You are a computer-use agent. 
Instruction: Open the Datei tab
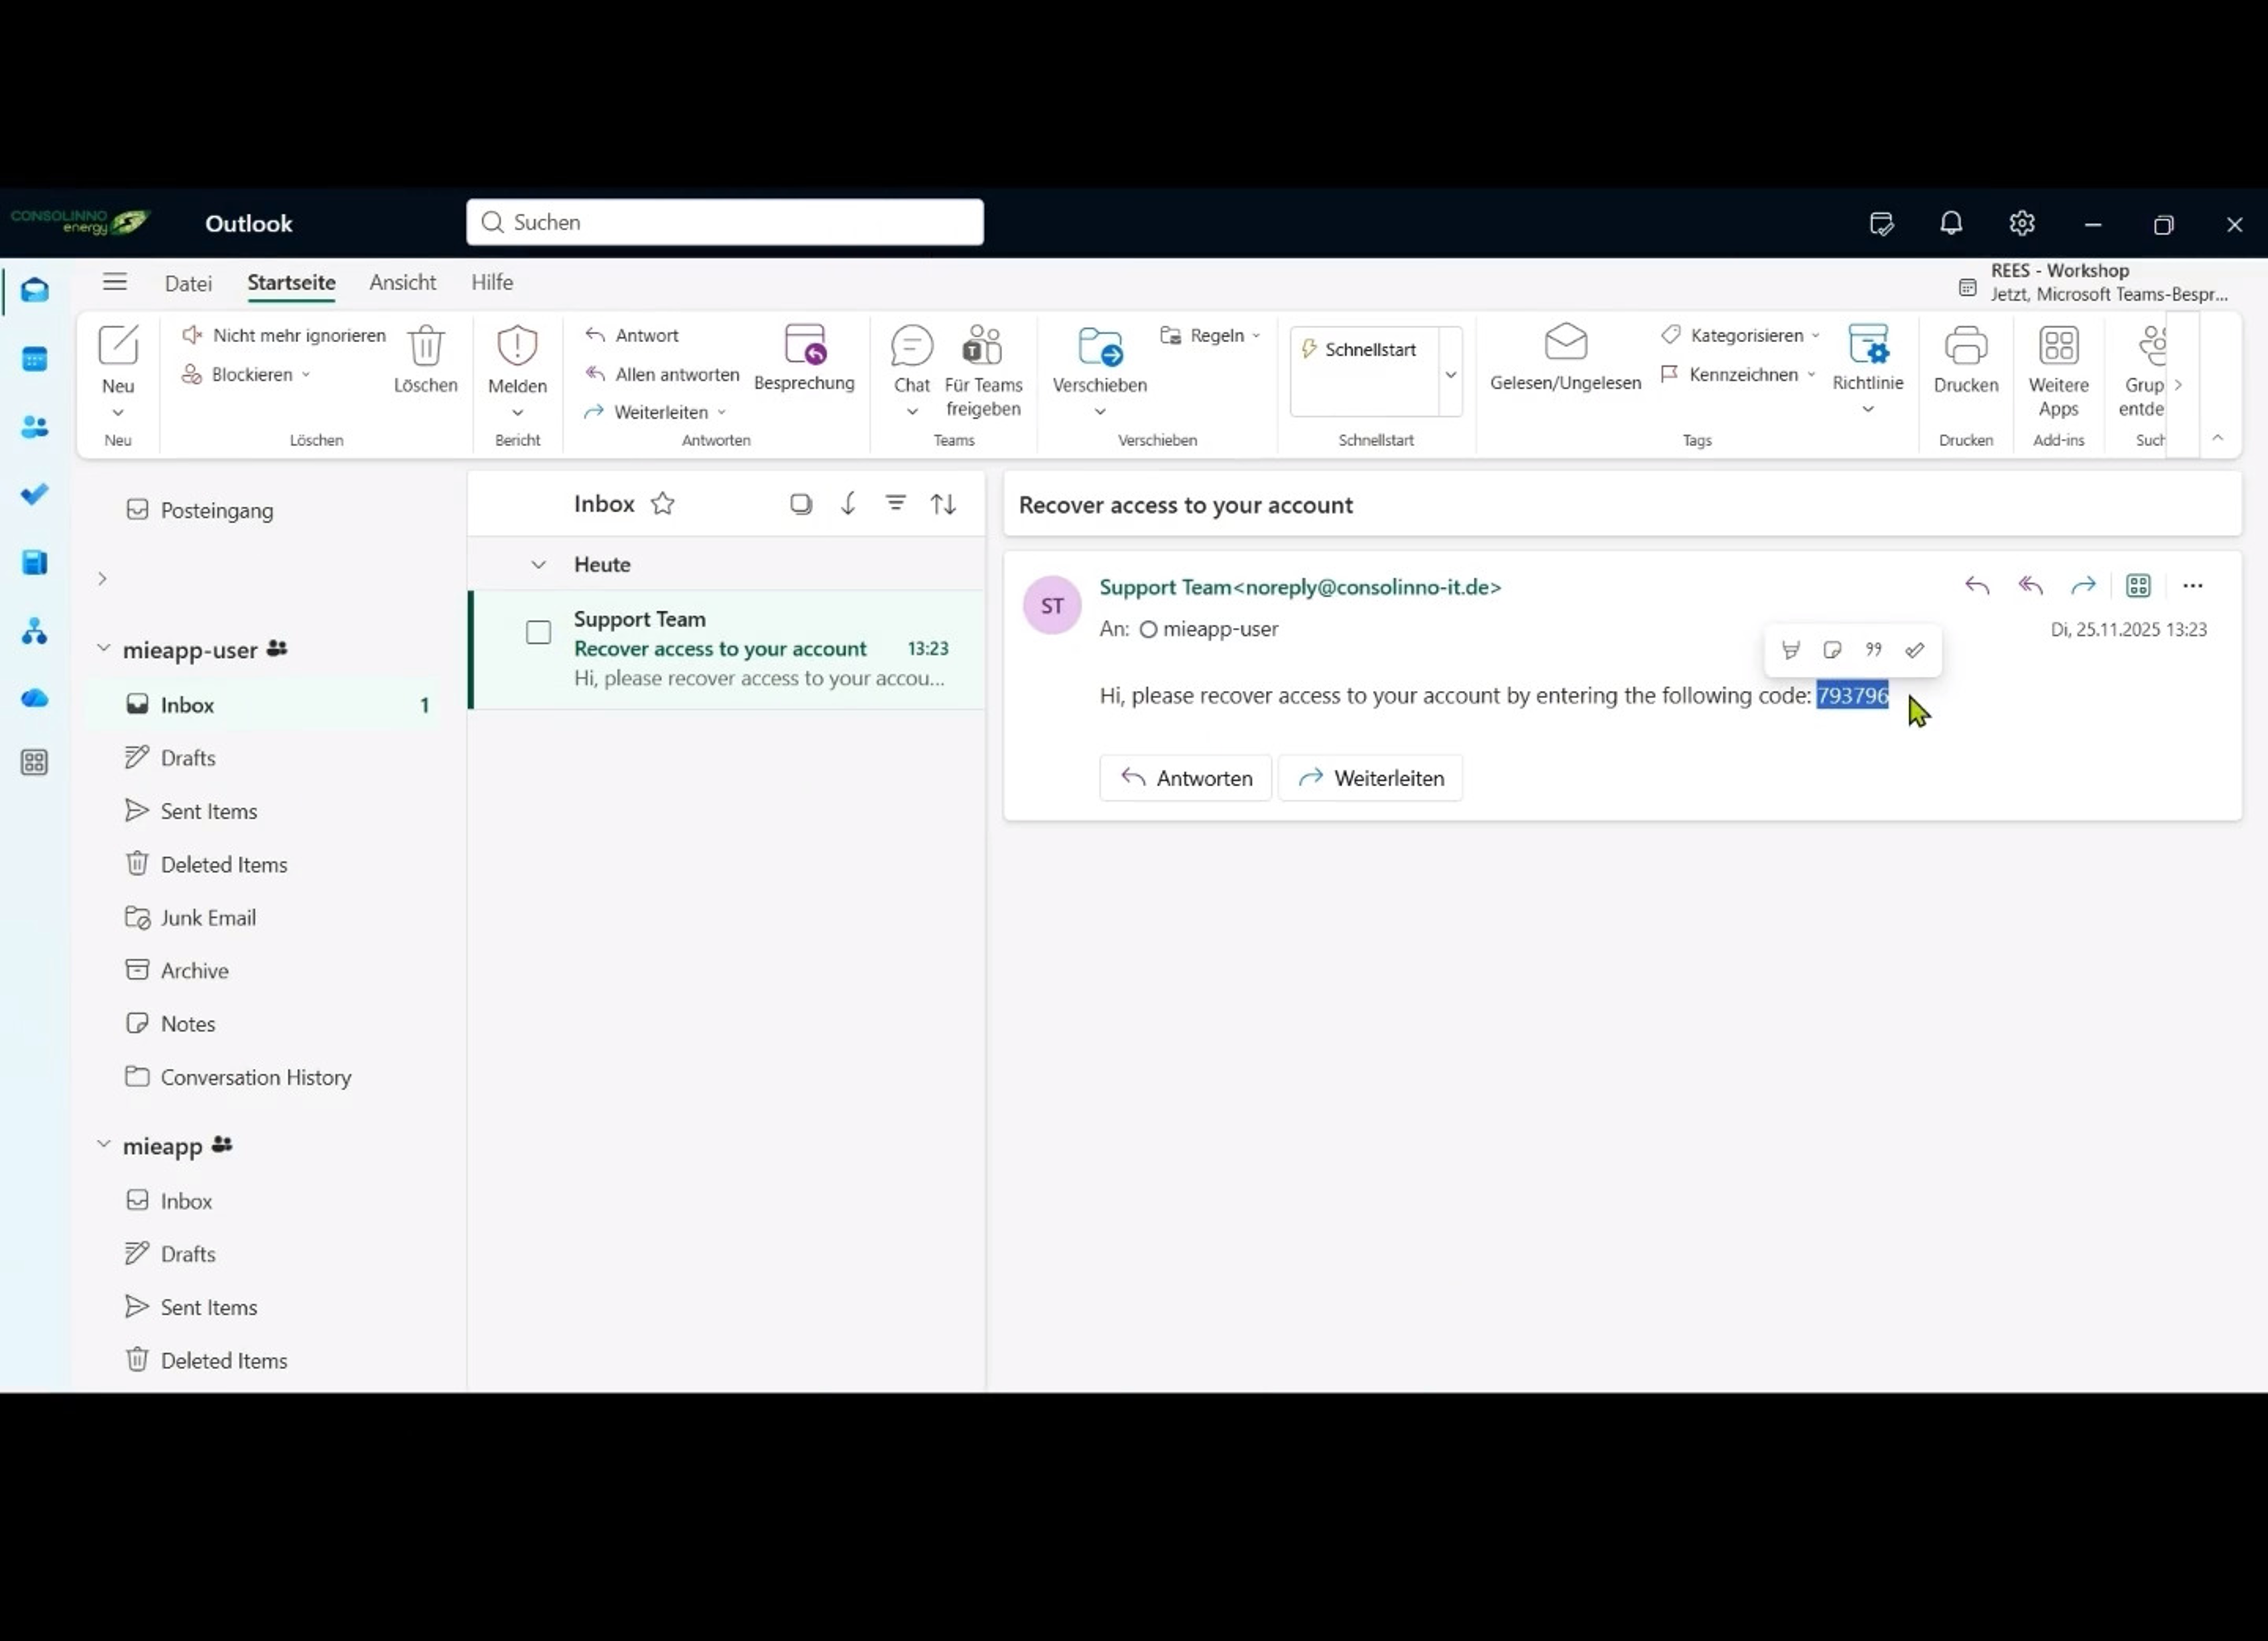(x=188, y=283)
